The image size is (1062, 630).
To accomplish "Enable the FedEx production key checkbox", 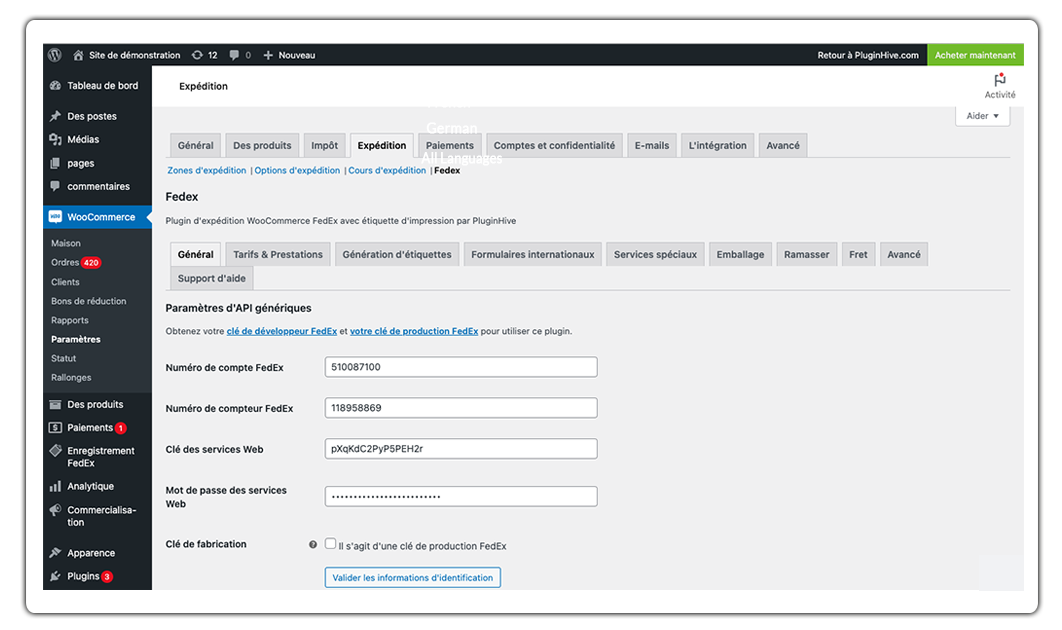I will (331, 544).
